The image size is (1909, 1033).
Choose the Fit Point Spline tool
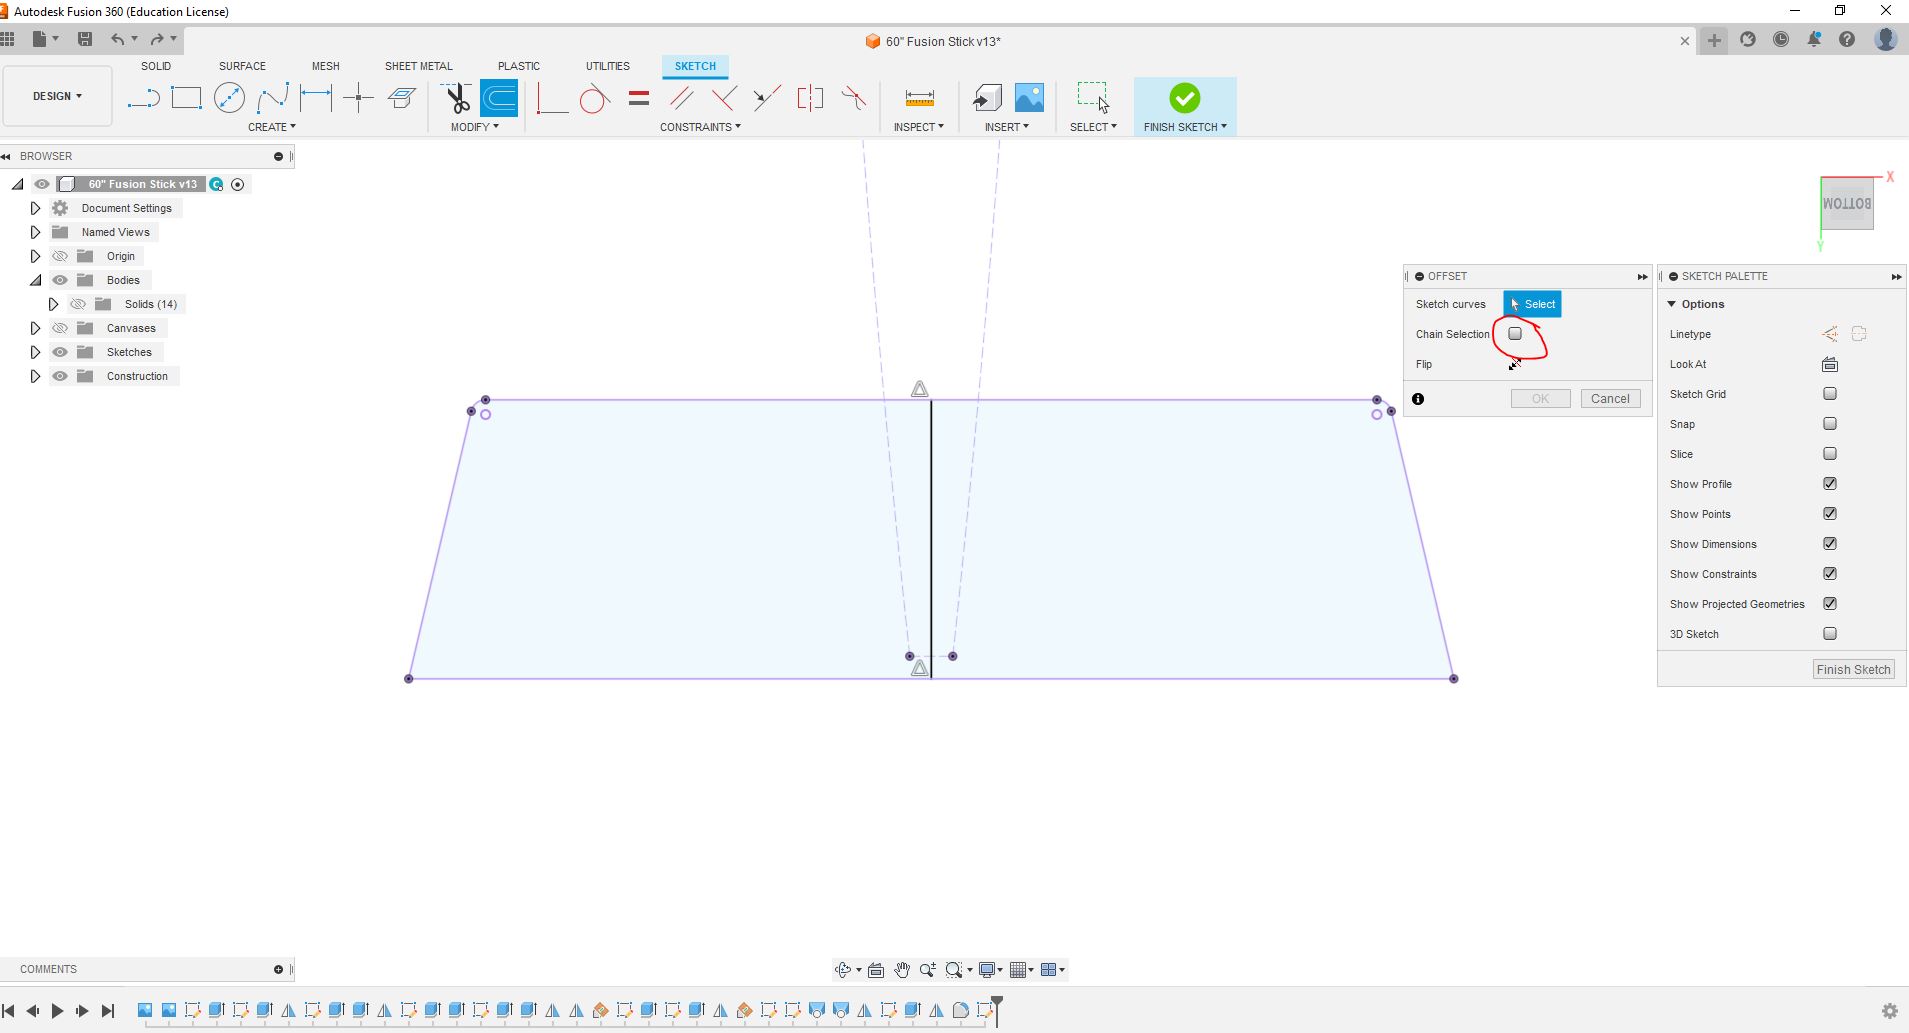273,98
